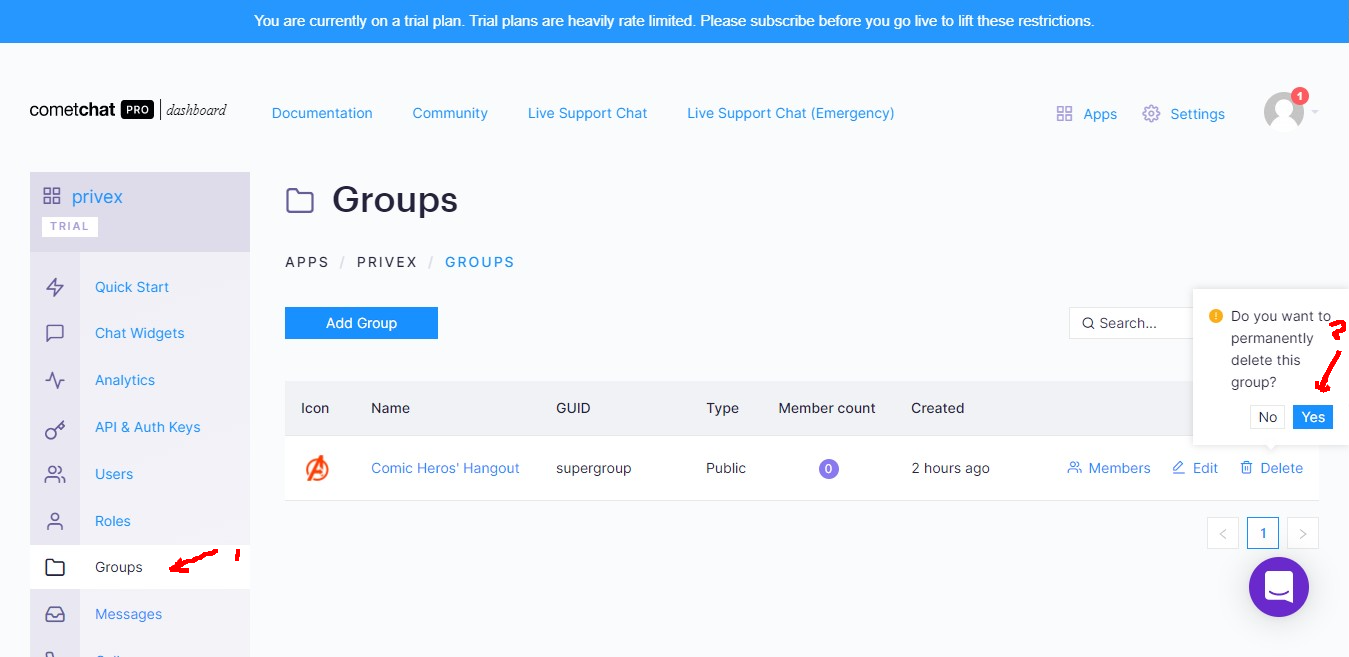
Task: Go to the next page arrow
Action: (1303, 533)
